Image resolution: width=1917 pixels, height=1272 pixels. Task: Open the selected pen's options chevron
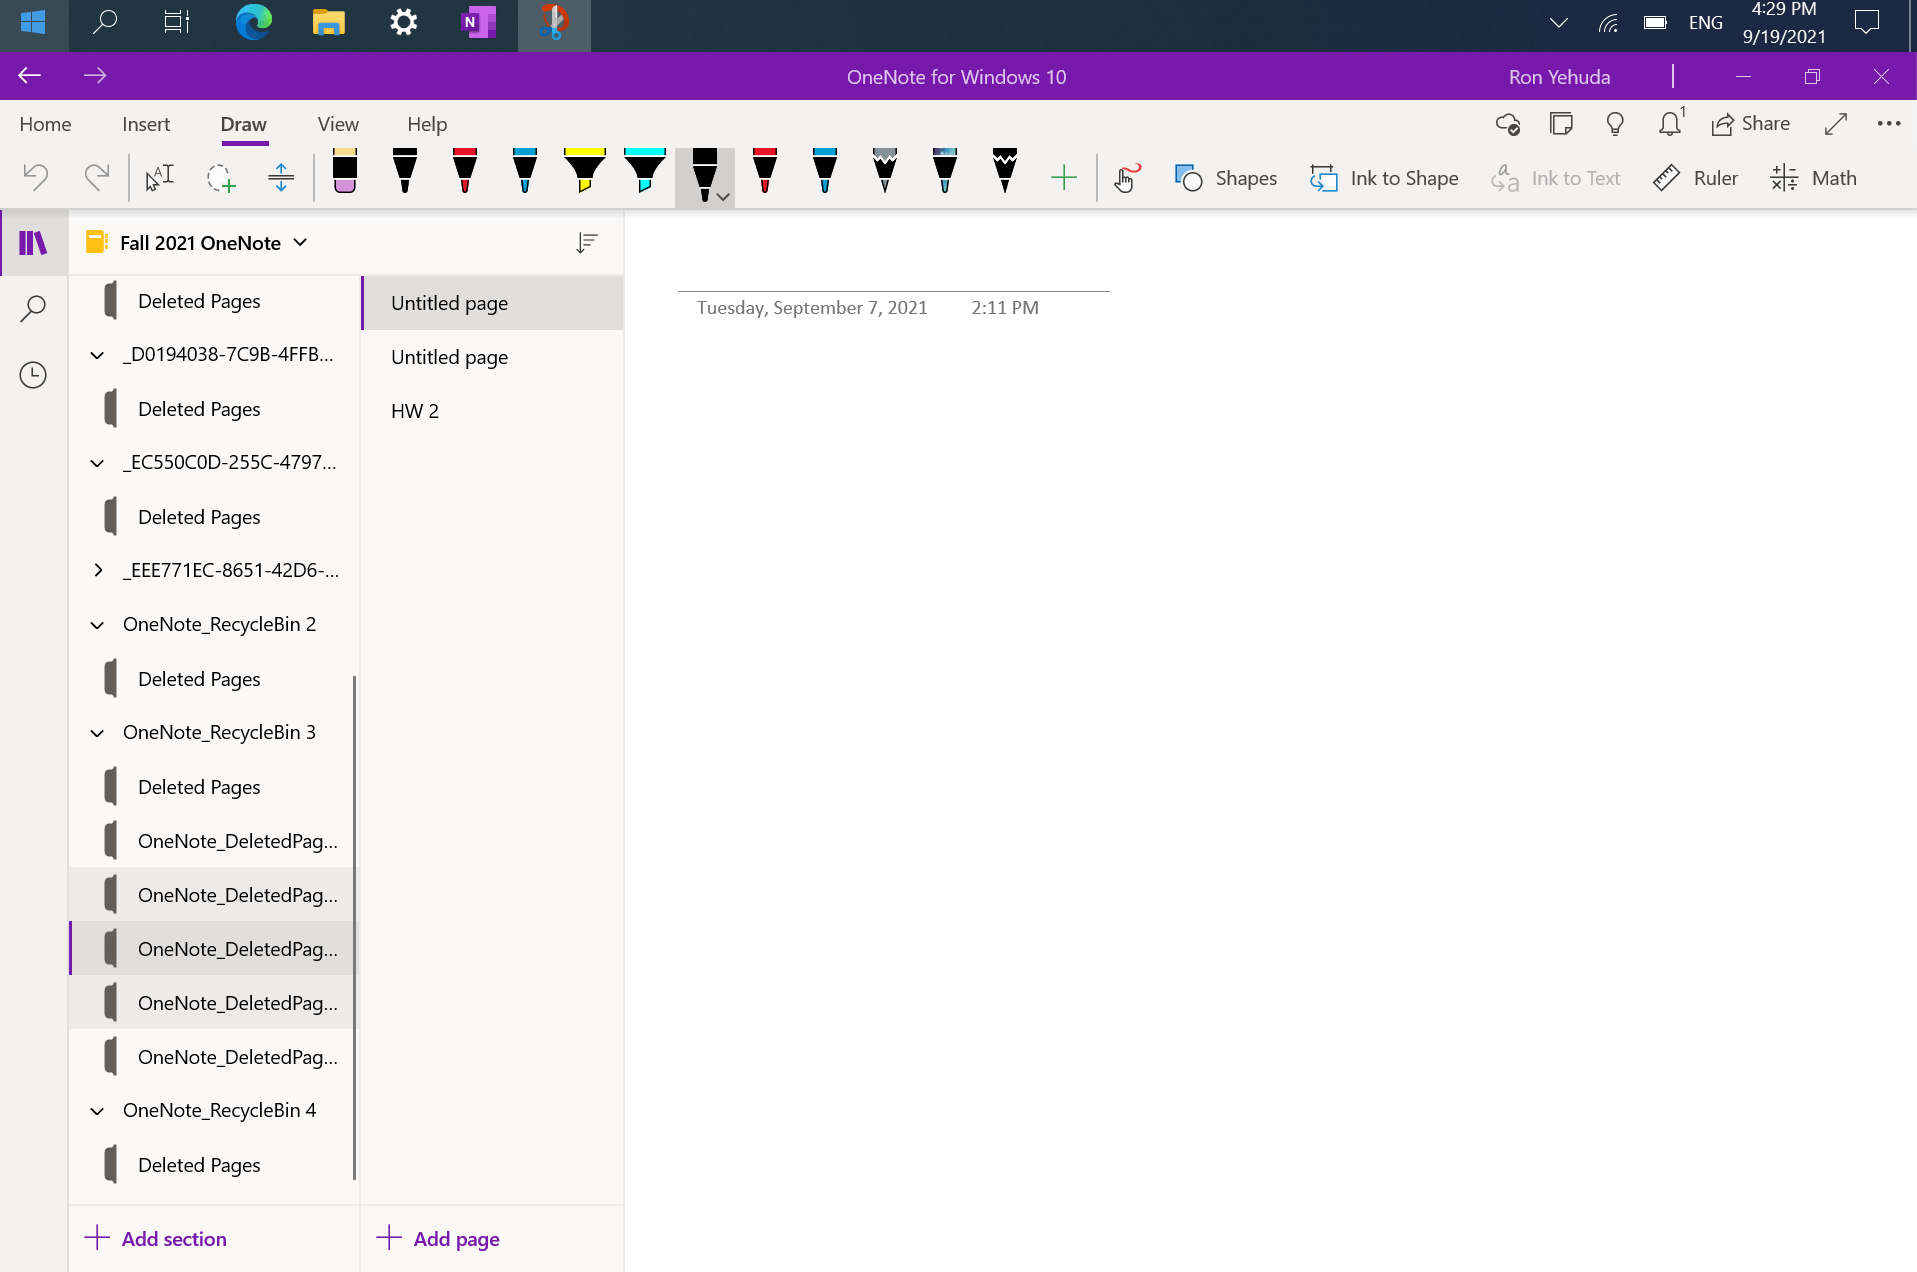(x=723, y=196)
